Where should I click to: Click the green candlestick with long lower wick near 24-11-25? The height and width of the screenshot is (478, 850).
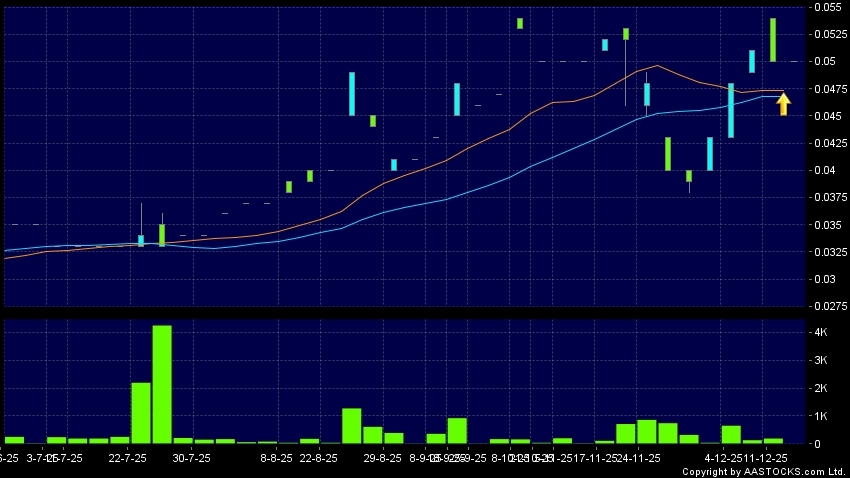coord(626,34)
